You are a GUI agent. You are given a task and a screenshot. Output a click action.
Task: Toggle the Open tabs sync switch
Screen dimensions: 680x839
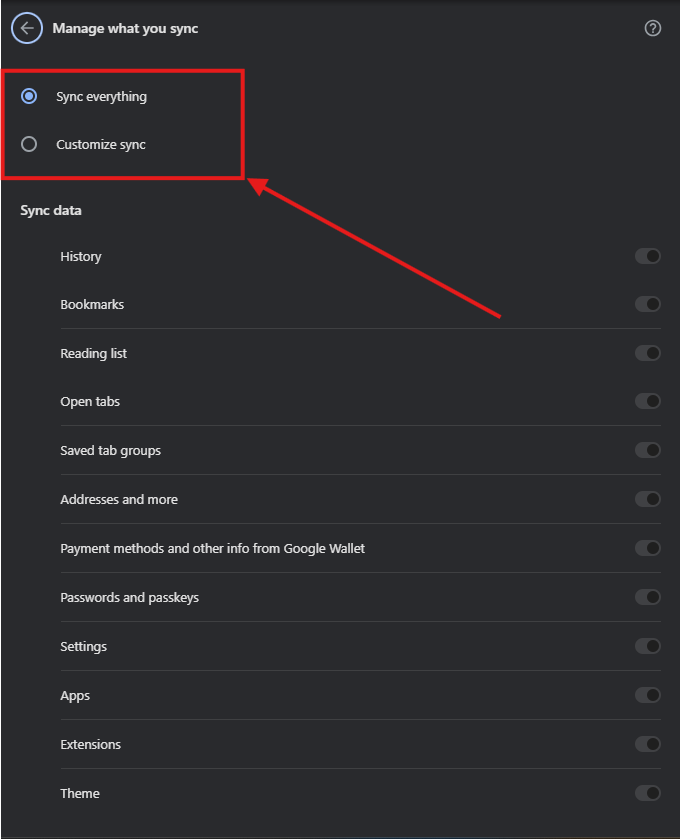click(647, 401)
